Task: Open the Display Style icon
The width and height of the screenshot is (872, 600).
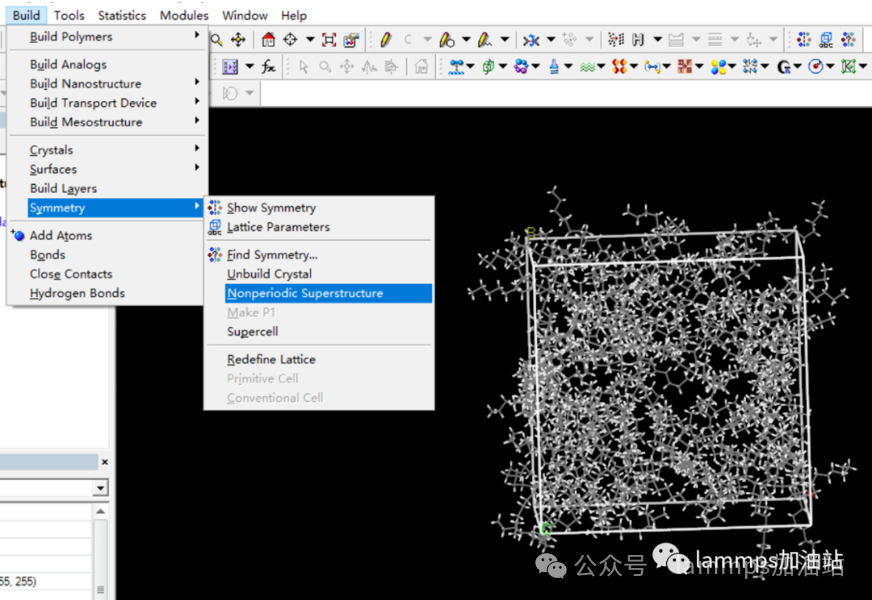Action: click(x=351, y=39)
